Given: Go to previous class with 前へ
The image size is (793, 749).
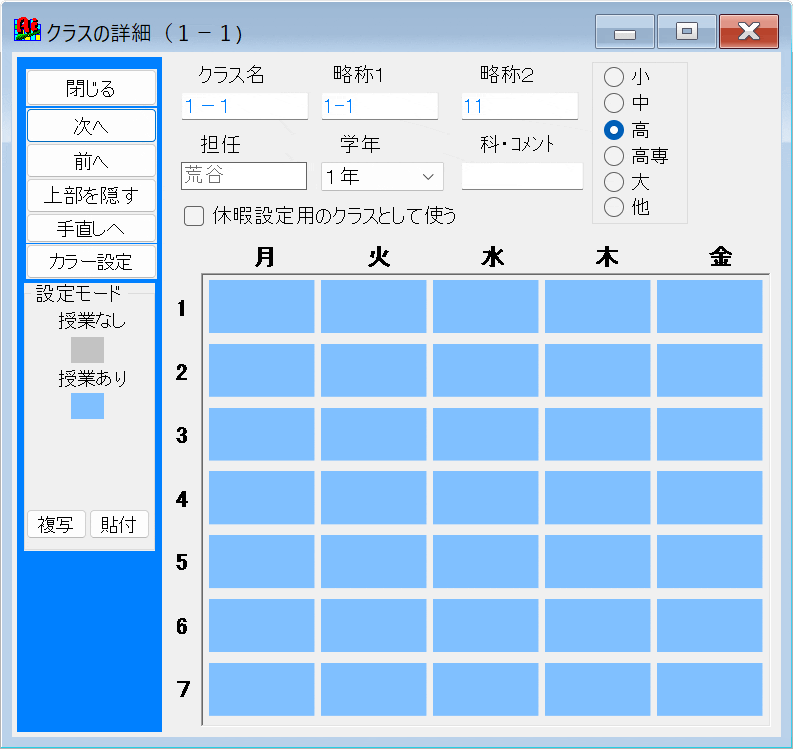Looking at the screenshot, I should point(91,161).
